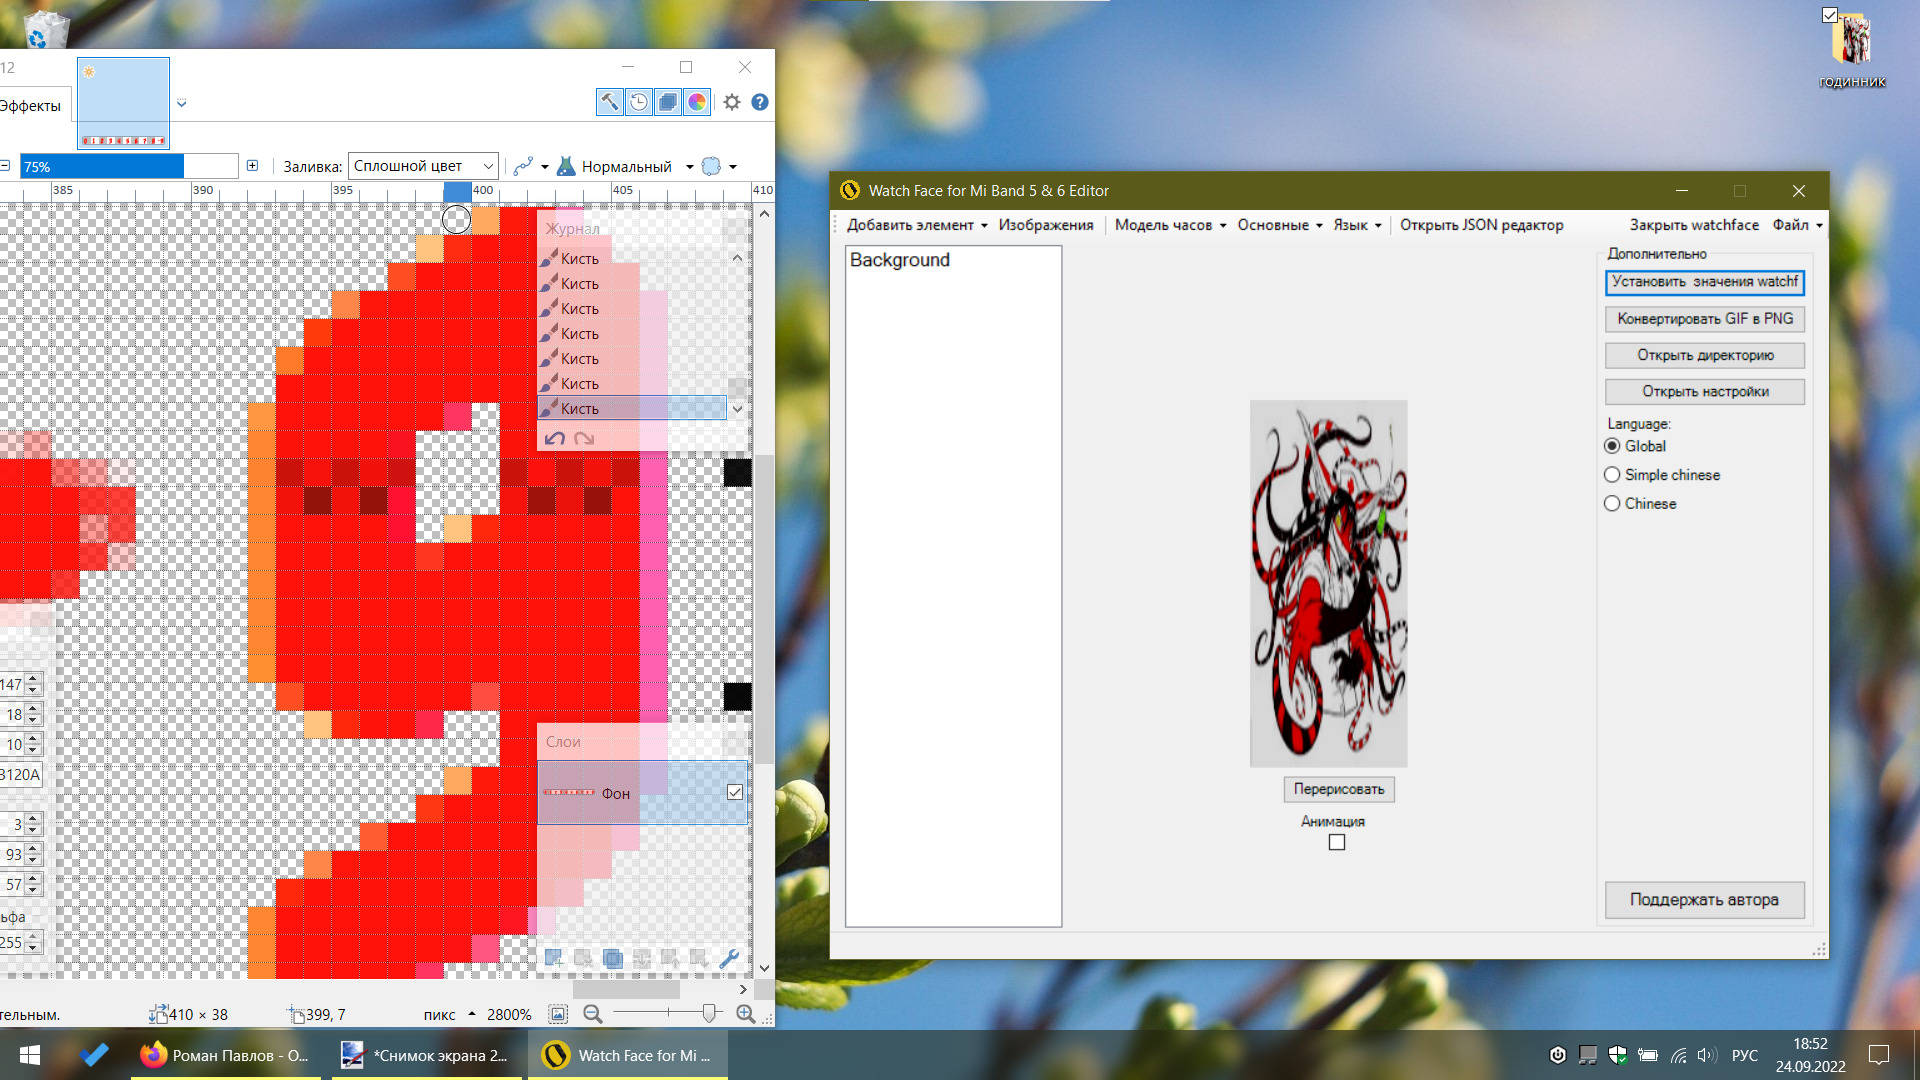
Task: Open the Добавить элемент dropdown menu
Action: pyautogui.click(x=916, y=225)
